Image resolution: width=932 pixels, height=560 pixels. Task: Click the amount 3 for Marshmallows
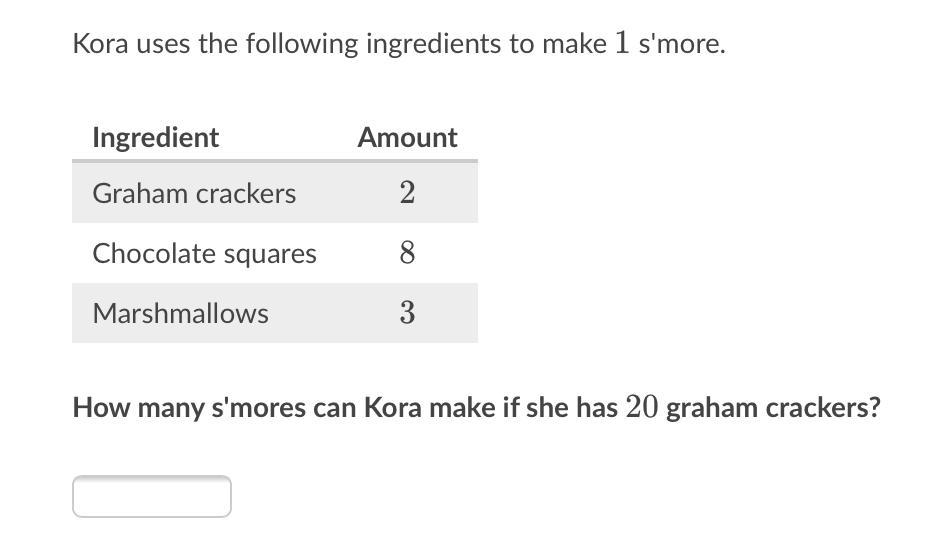point(407,313)
